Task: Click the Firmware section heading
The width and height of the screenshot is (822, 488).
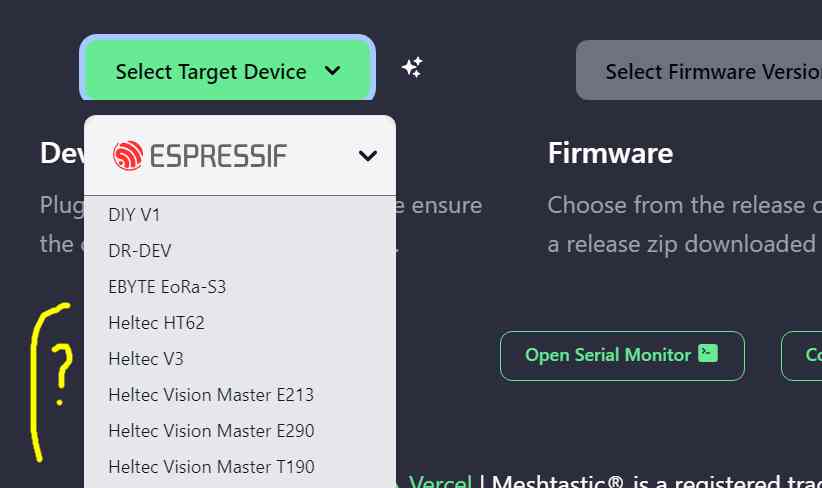Action: pyautogui.click(x=610, y=153)
